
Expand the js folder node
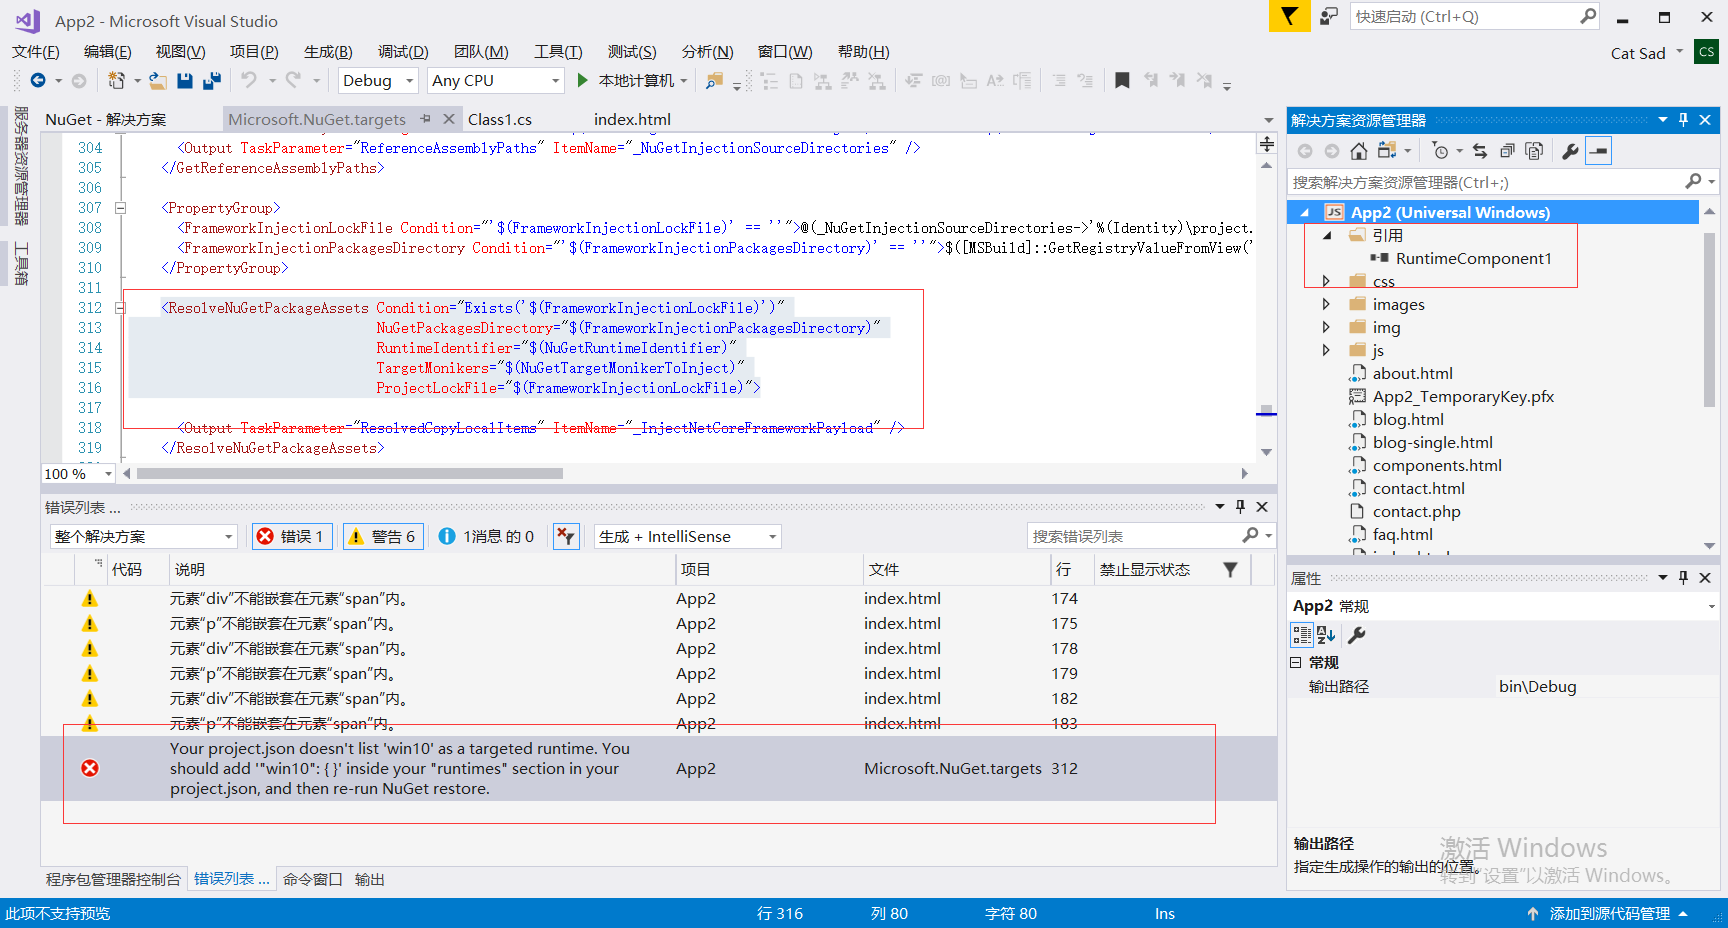tap(1326, 350)
